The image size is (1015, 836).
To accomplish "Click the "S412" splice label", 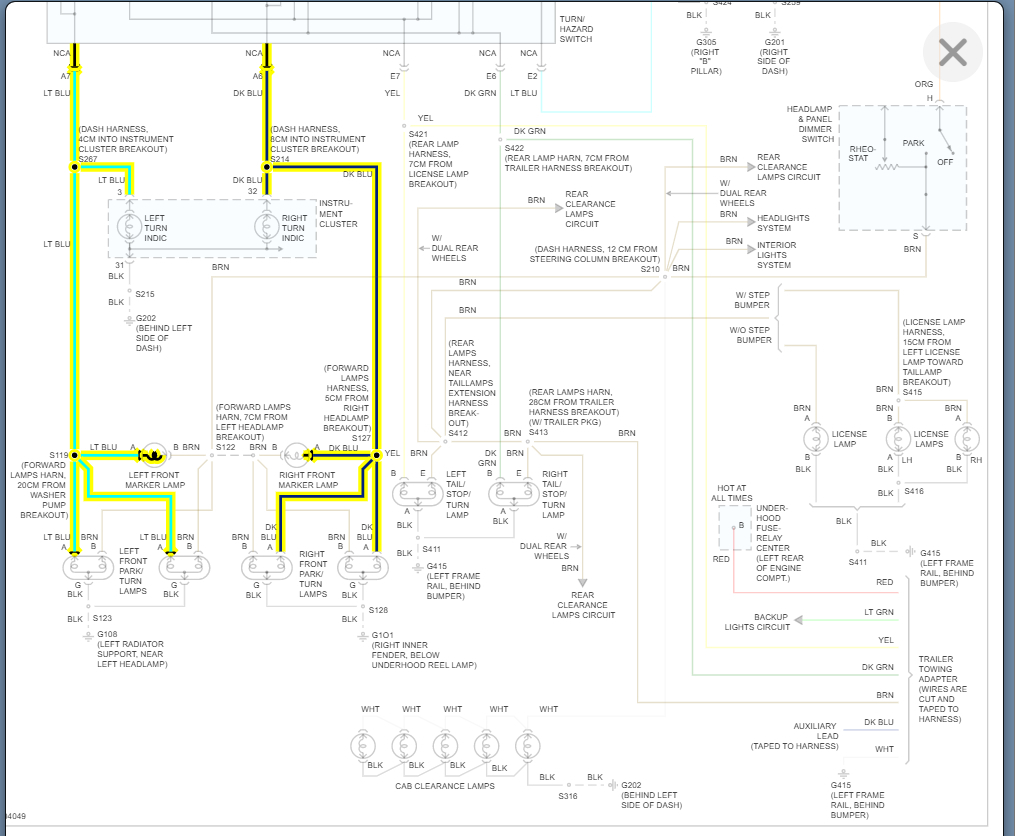I will (458, 433).
